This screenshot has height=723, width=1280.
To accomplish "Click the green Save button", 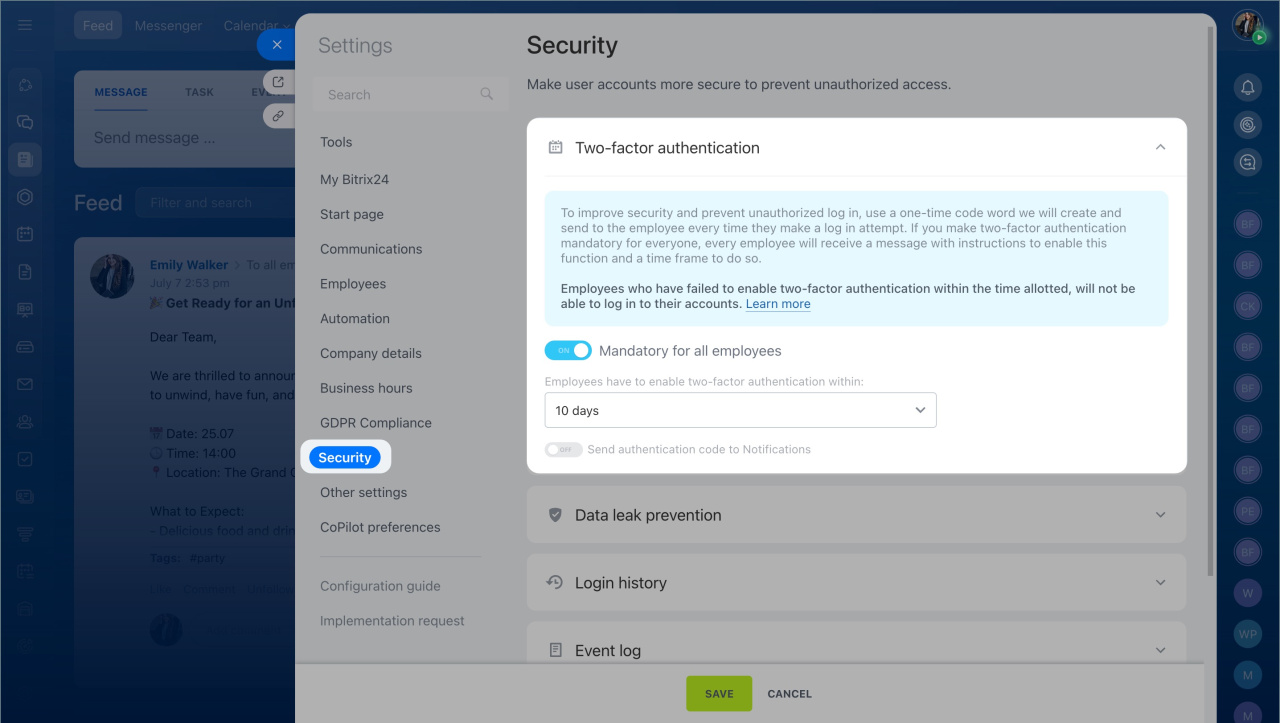I will tap(718, 693).
